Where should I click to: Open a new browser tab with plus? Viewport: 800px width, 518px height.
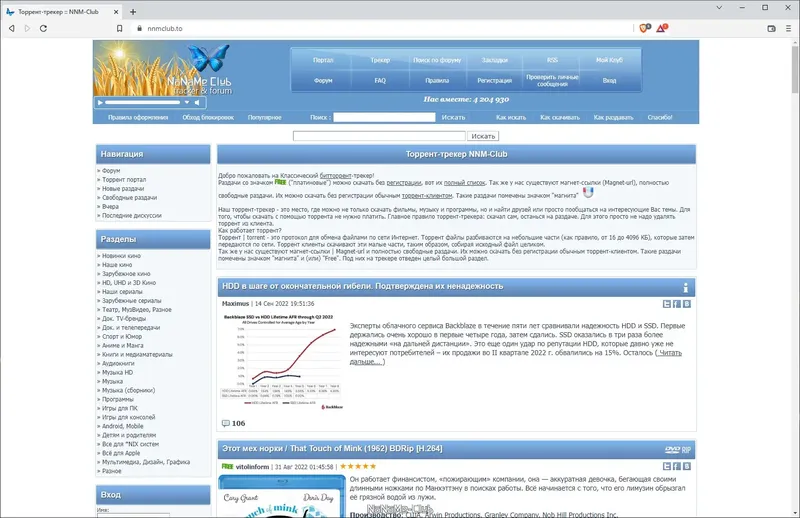(x=133, y=12)
